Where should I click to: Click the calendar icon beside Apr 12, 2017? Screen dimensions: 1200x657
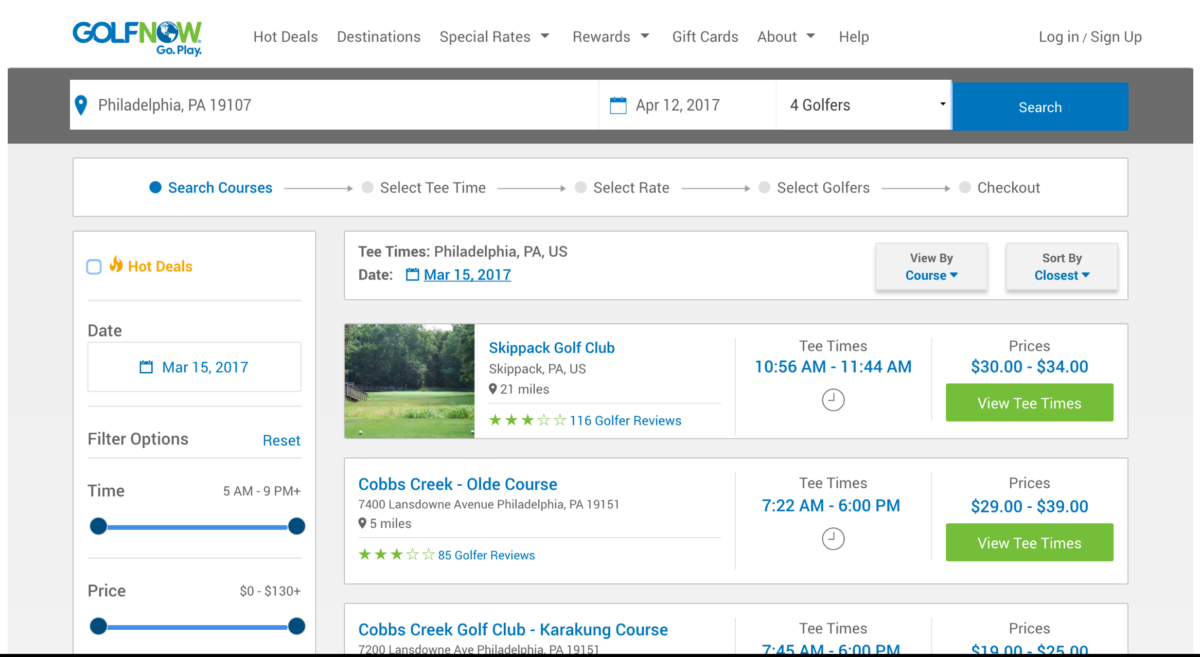(x=618, y=105)
